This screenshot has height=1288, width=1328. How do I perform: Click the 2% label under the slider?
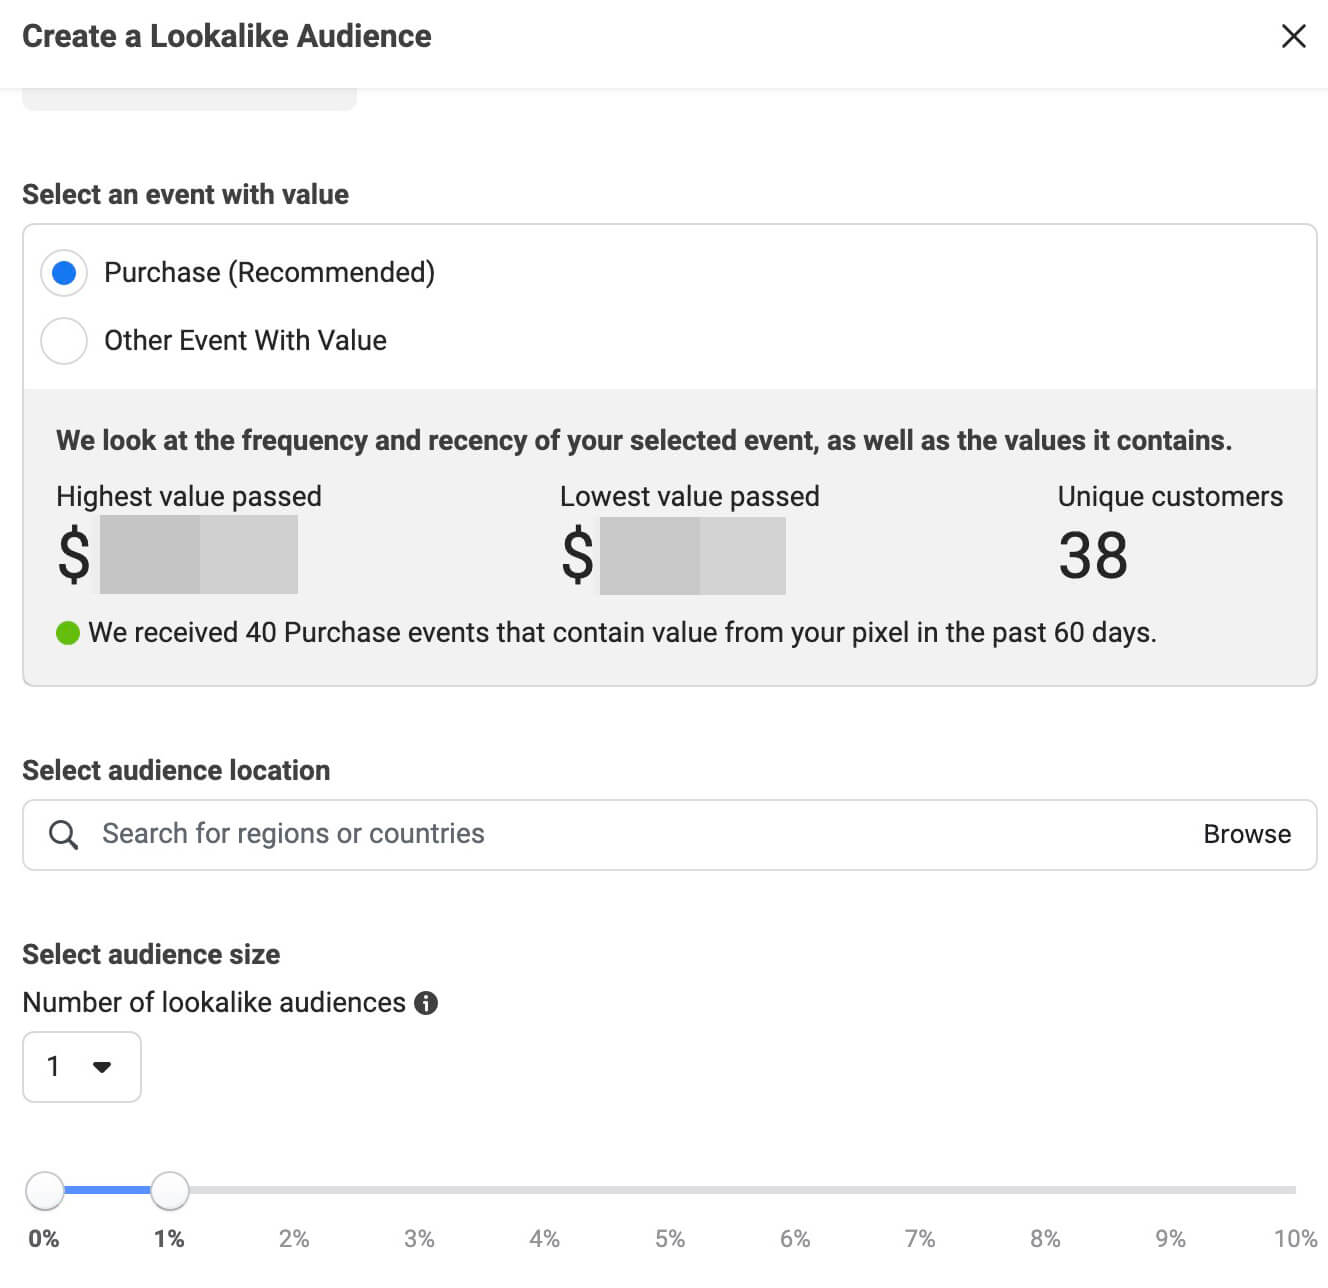(x=294, y=1239)
